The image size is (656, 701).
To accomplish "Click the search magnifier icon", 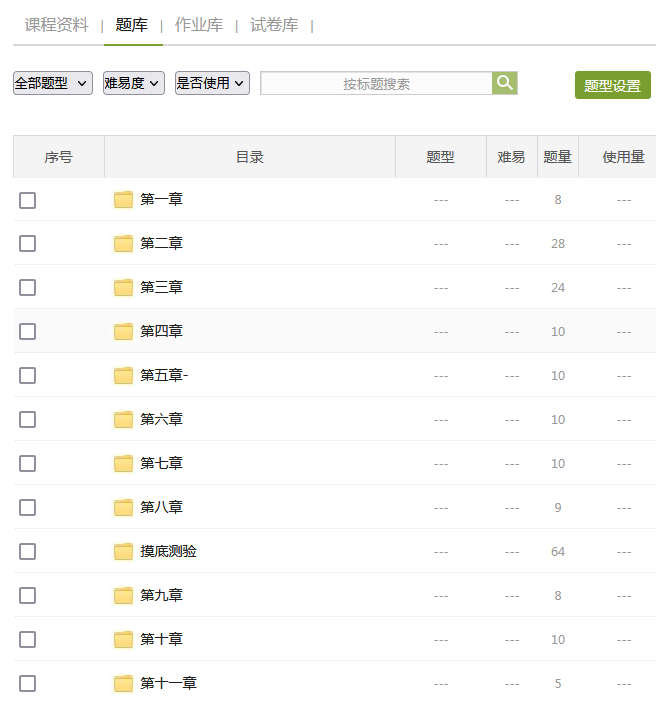I will click(505, 83).
